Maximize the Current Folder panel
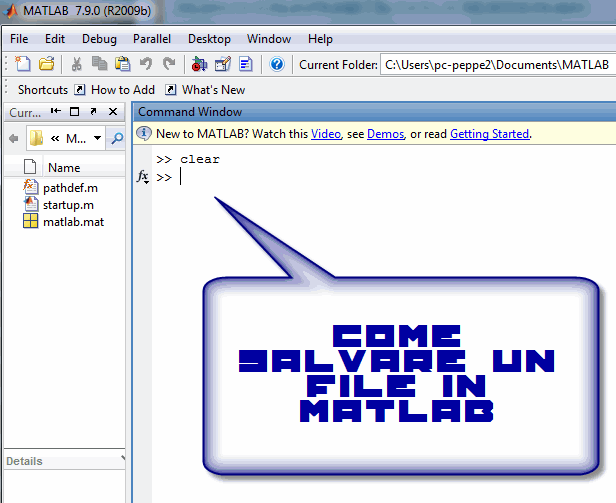This screenshot has width=616, height=503. (74, 112)
